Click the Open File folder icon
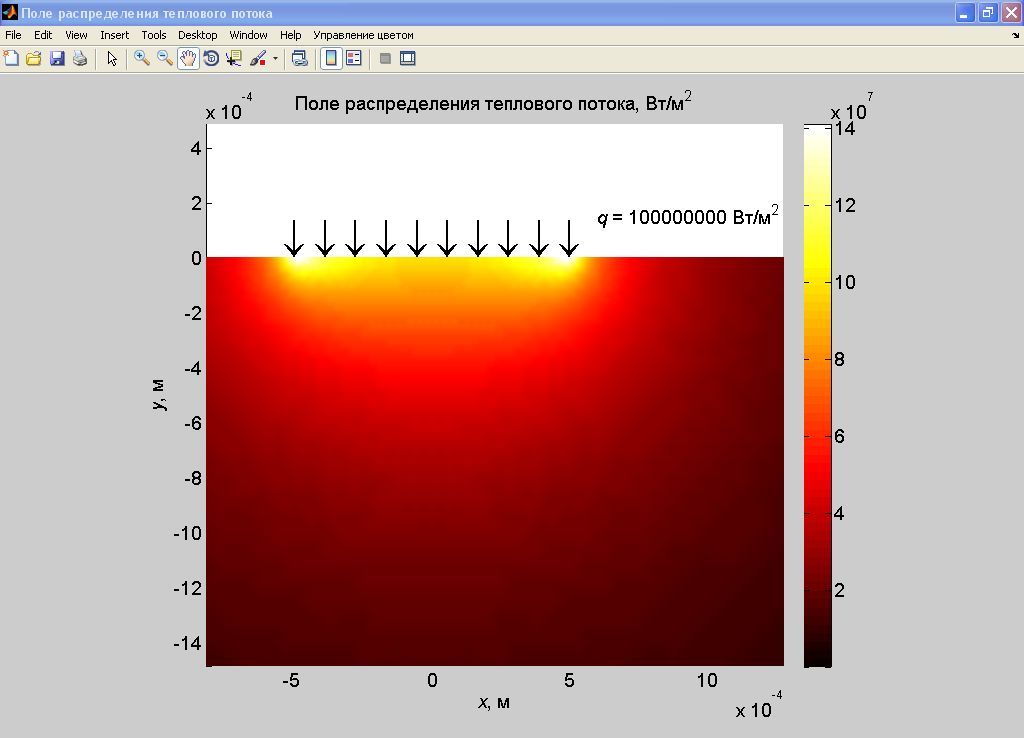 tap(33, 59)
